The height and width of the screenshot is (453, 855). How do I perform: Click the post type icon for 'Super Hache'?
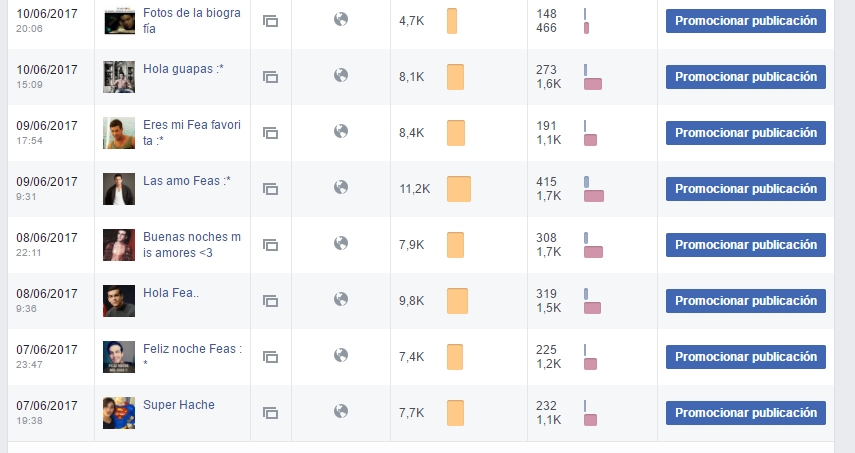click(270, 413)
